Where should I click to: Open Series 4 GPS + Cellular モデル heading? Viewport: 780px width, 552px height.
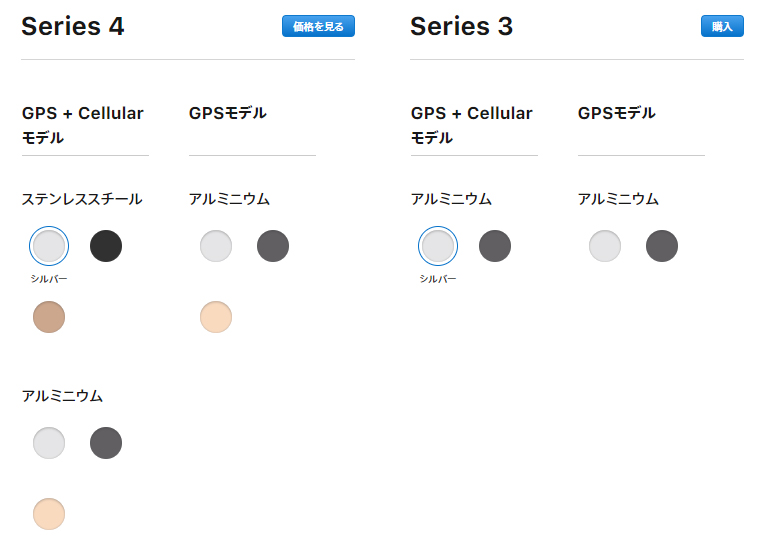point(83,125)
